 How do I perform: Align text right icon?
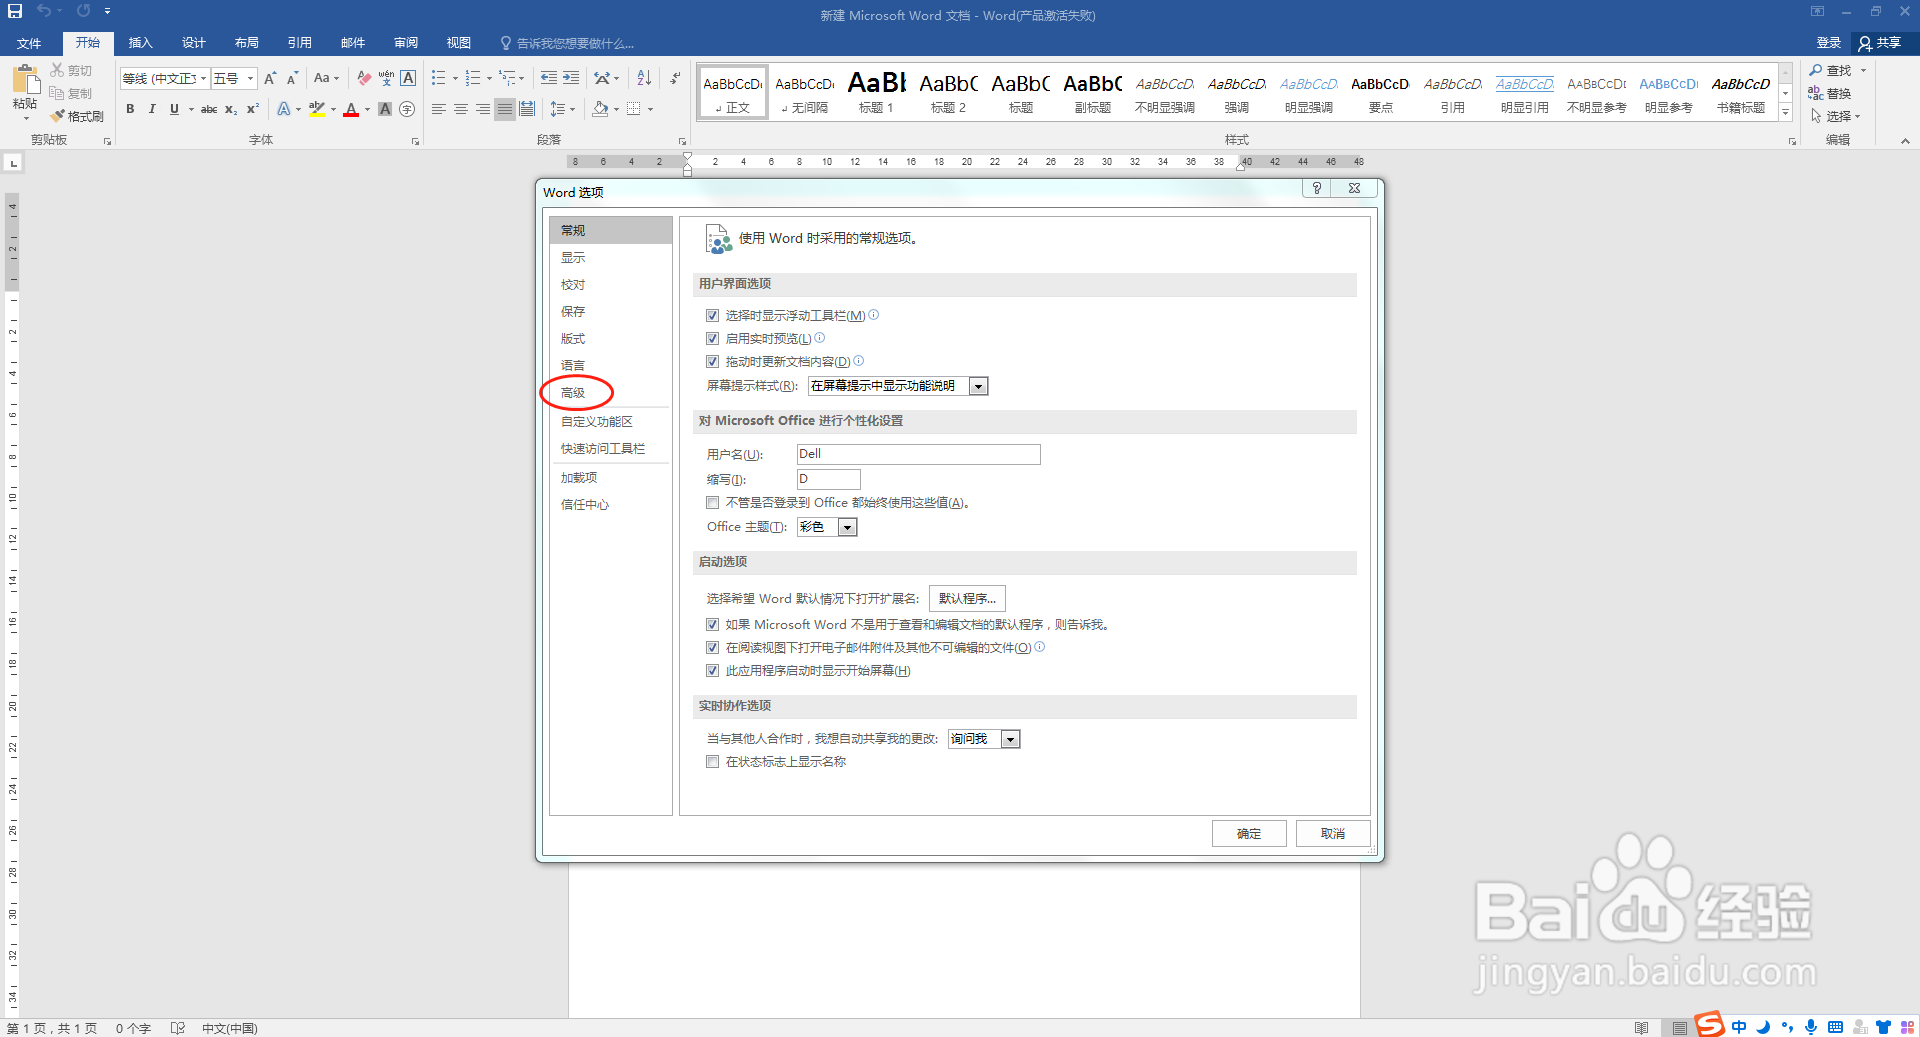(483, 109)
